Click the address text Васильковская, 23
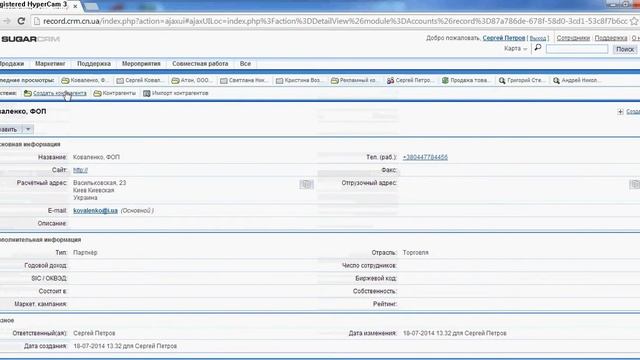 click(100, 183)
